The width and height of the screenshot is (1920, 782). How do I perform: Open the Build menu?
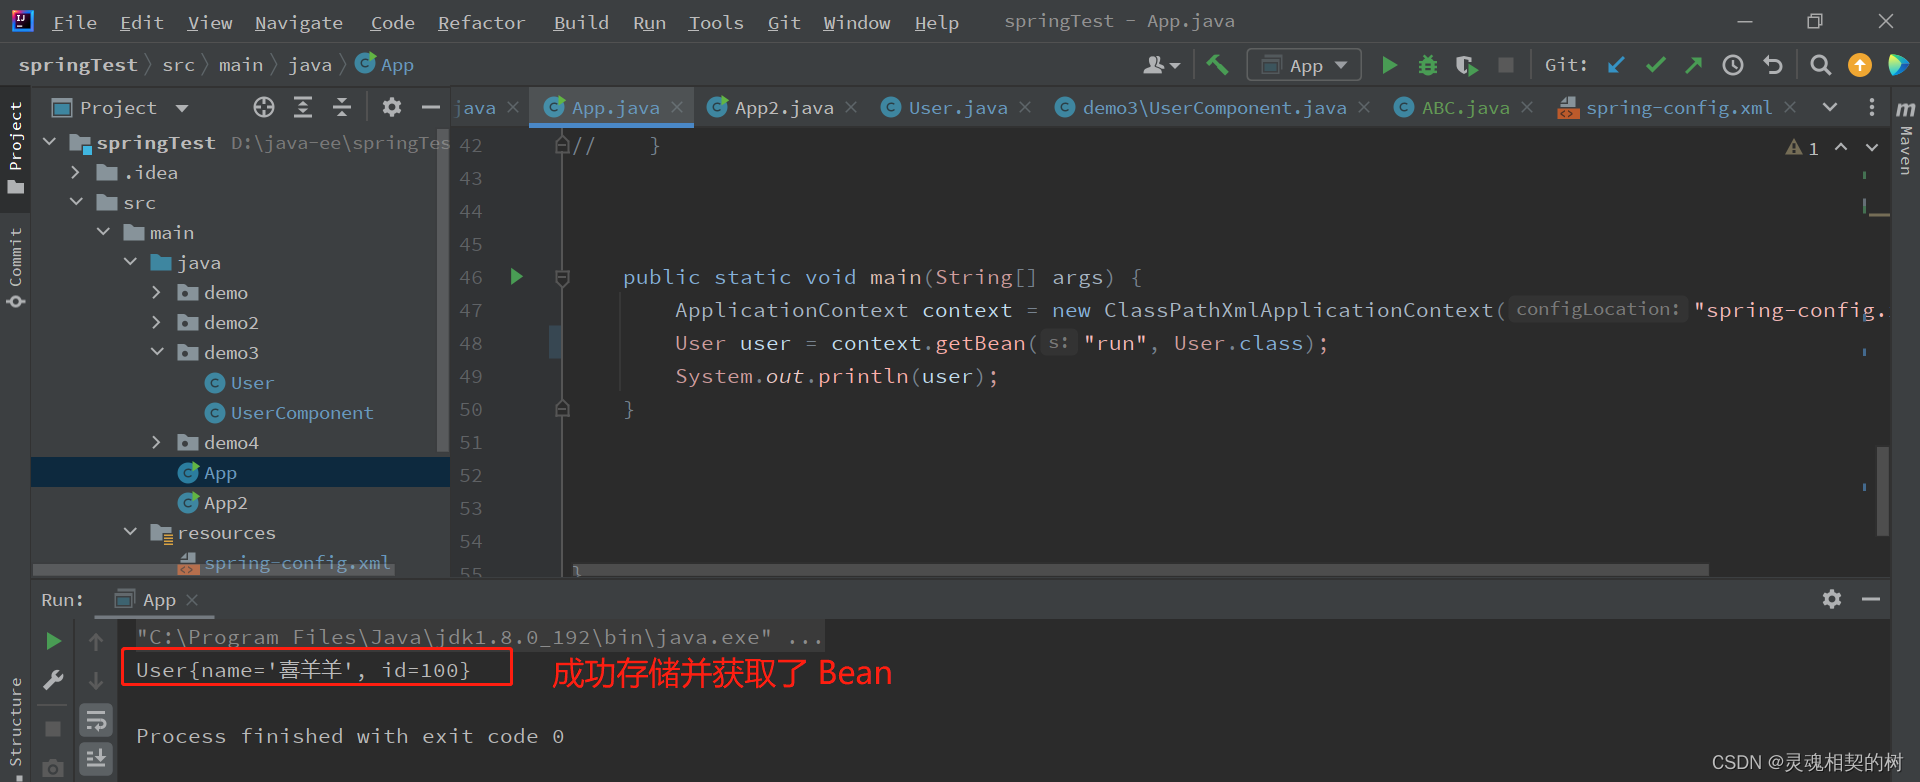[581, 22]
